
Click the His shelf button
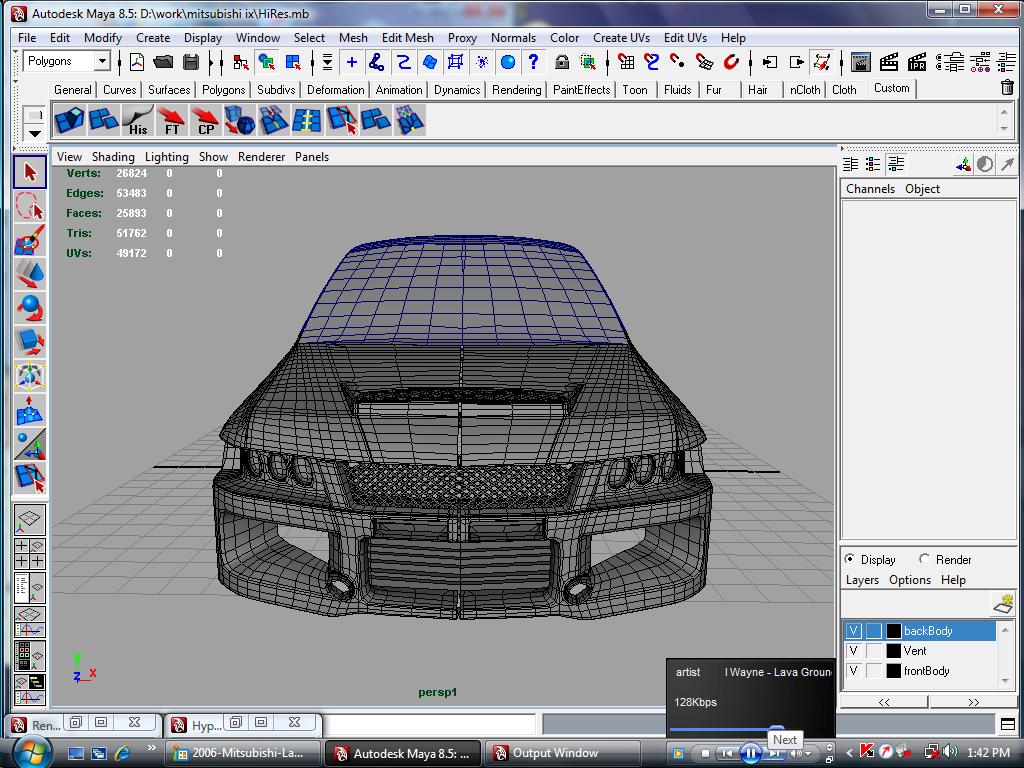point(138,121)
